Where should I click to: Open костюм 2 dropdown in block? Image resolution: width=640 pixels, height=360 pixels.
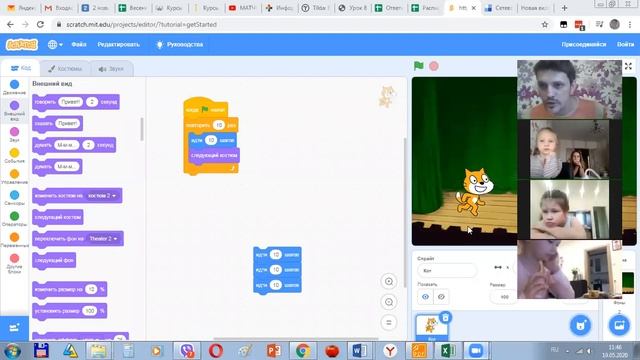(102, 196)
